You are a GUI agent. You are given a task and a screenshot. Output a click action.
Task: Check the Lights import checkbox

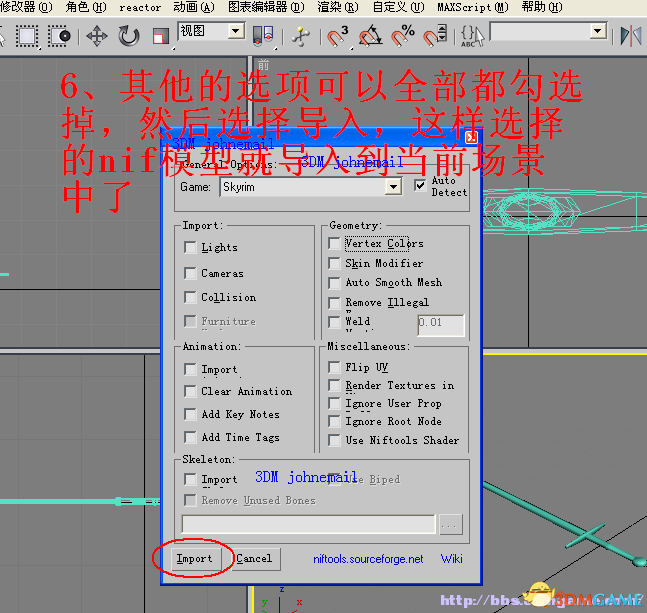click(x=190, y=248)
